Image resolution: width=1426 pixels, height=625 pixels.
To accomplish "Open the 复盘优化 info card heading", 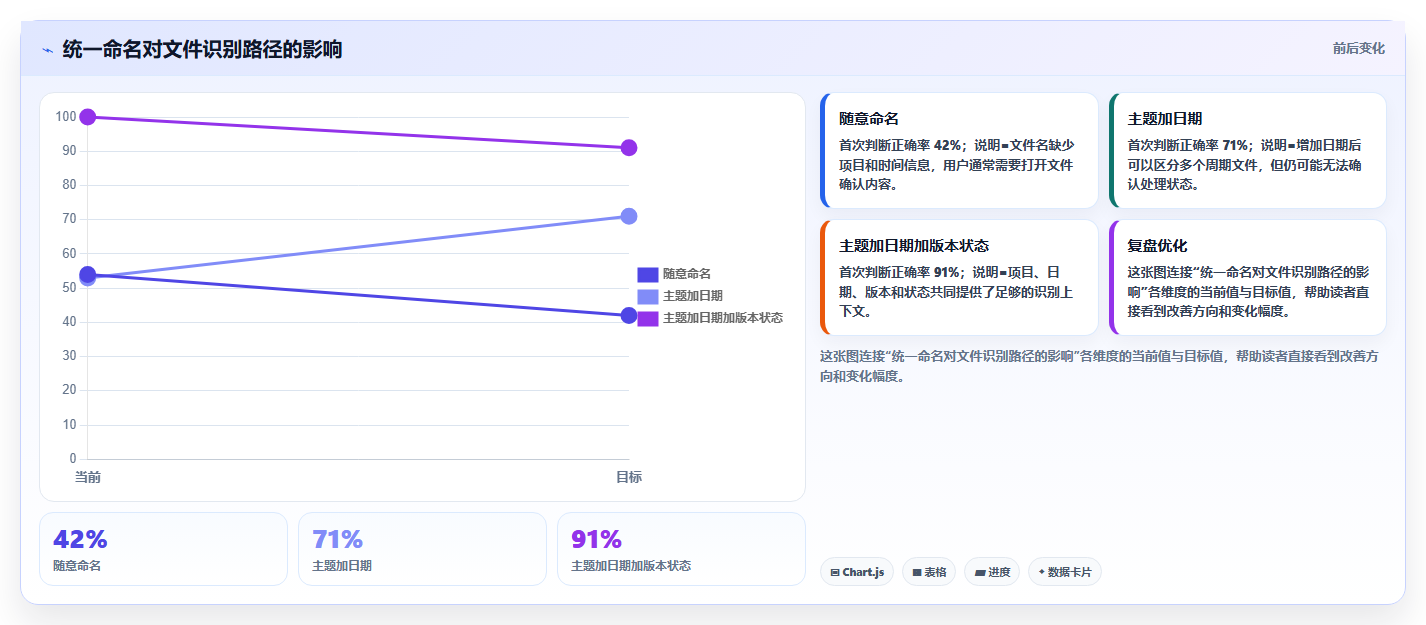I will pyautogui.click(x=1157, y=246).
